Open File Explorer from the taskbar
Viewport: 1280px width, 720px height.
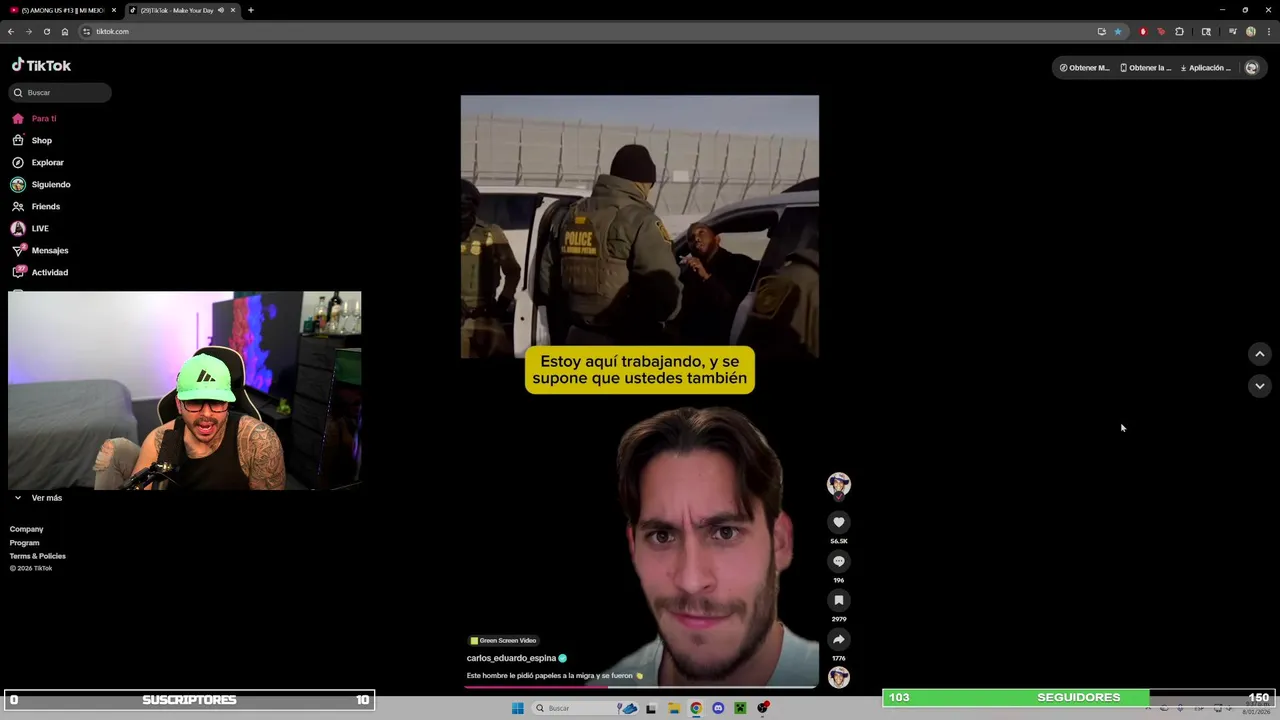pyautogui.click(x=674, y=708)
